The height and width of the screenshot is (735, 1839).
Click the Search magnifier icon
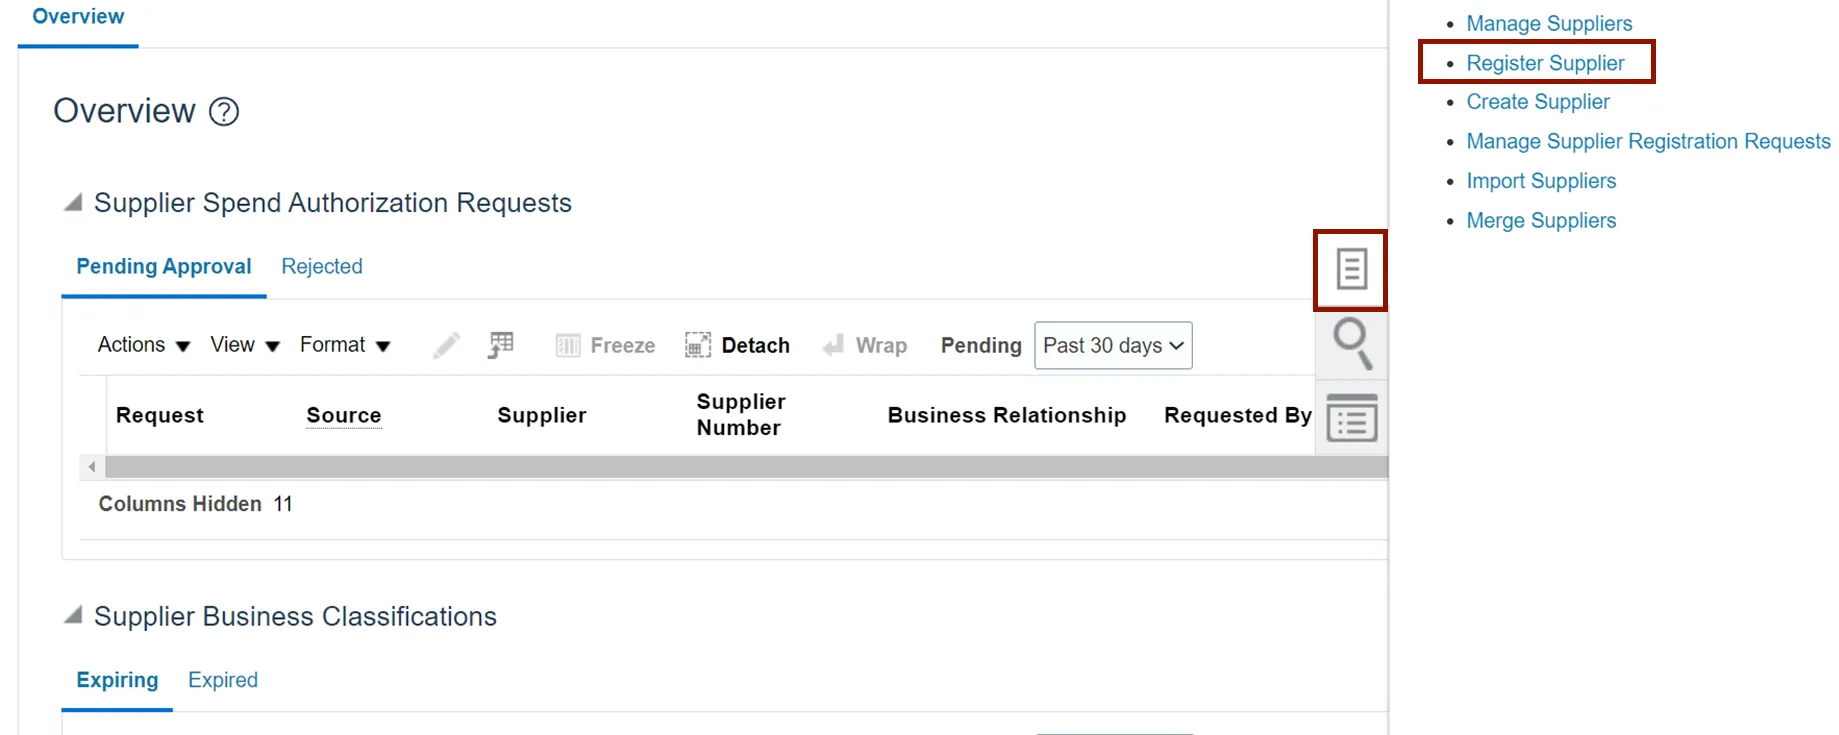1352,343
